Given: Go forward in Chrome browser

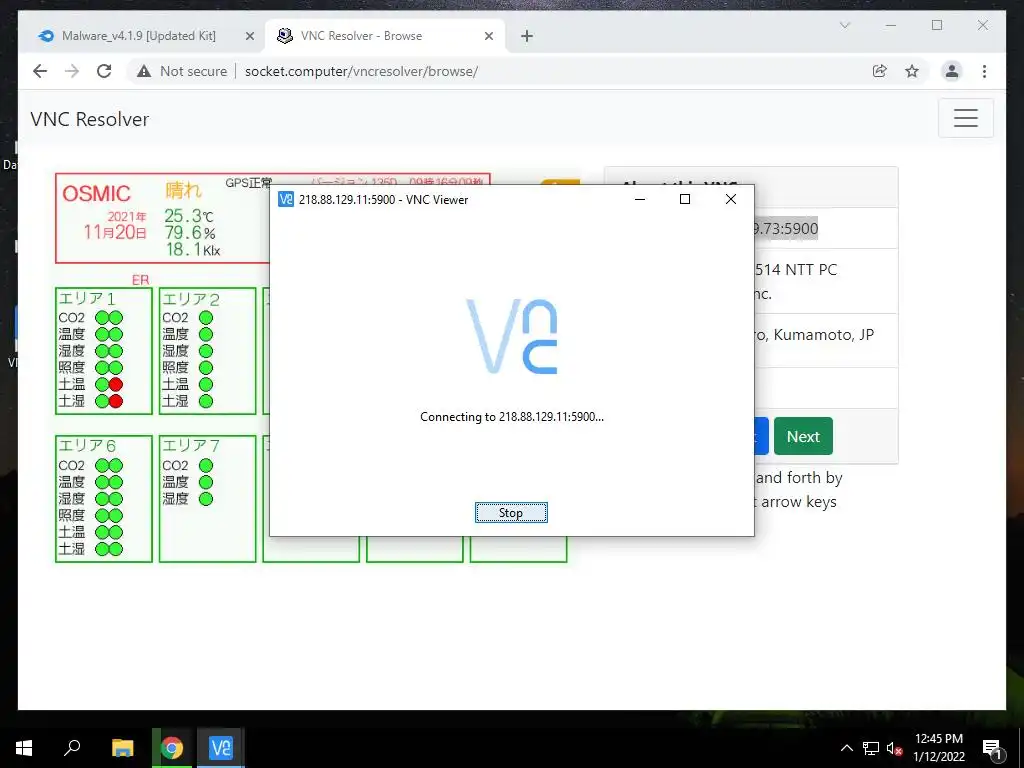Looking at the screenshot, I should tap(72, 71).
